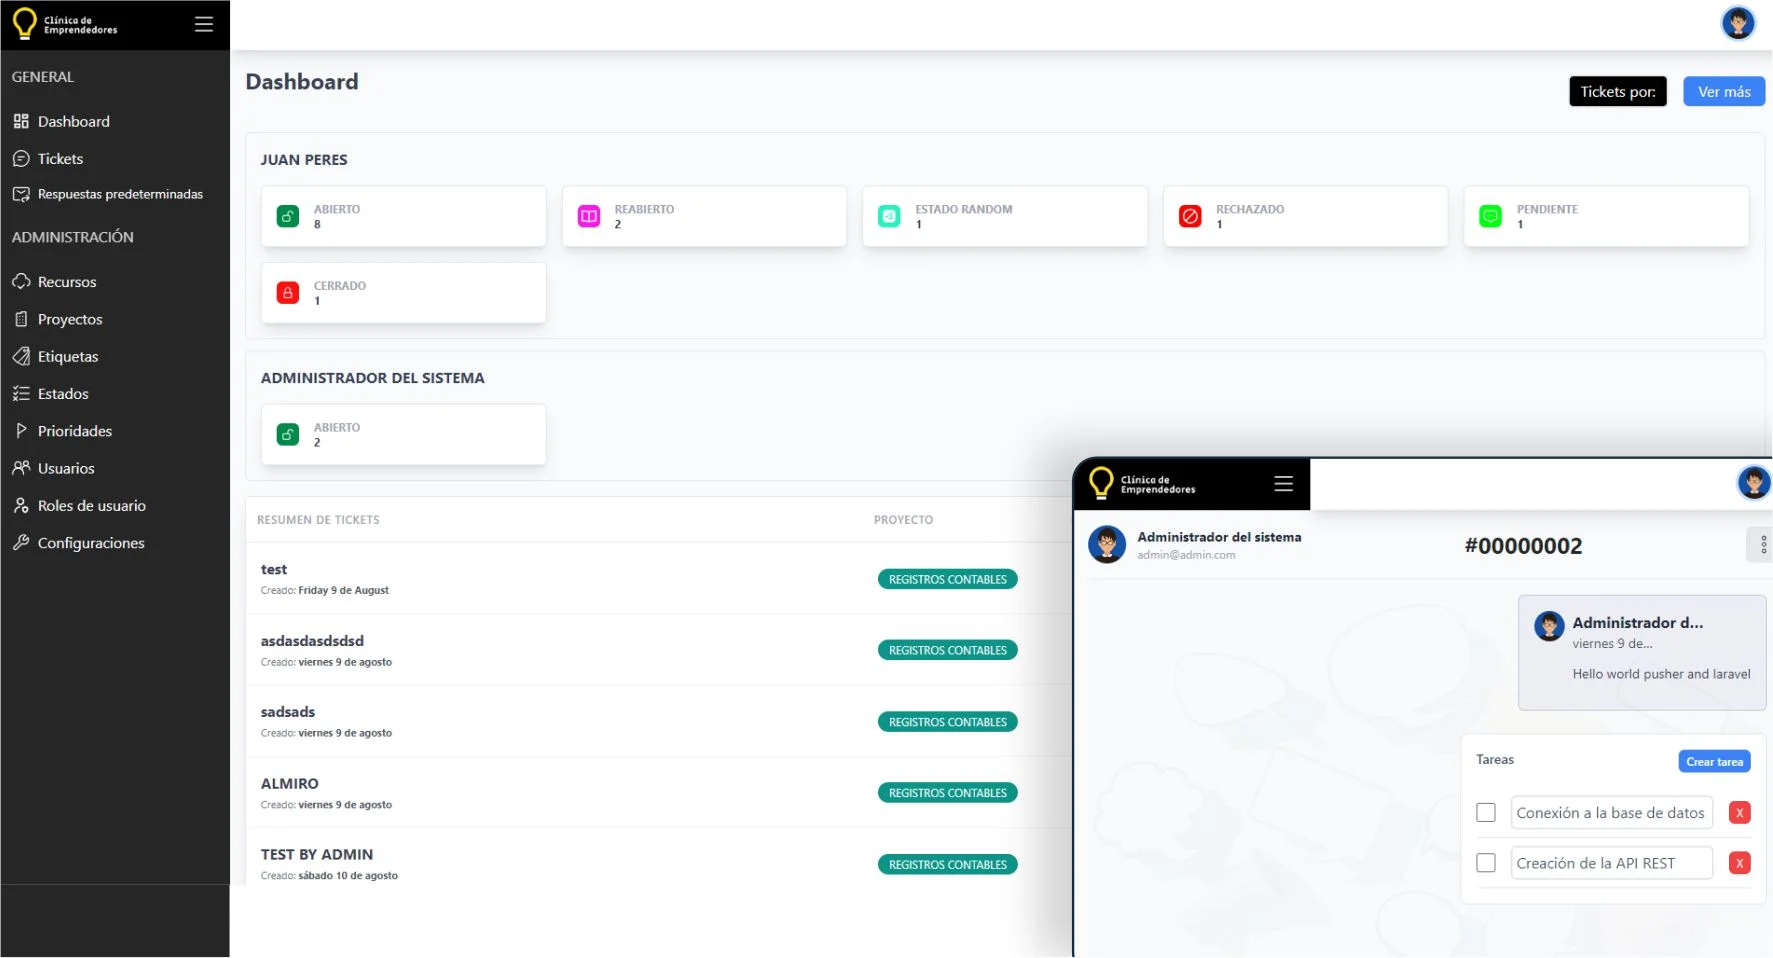Click the Crear tarea button
The width and height of the screenshot is (1773, 958).
pos(1714,761)
